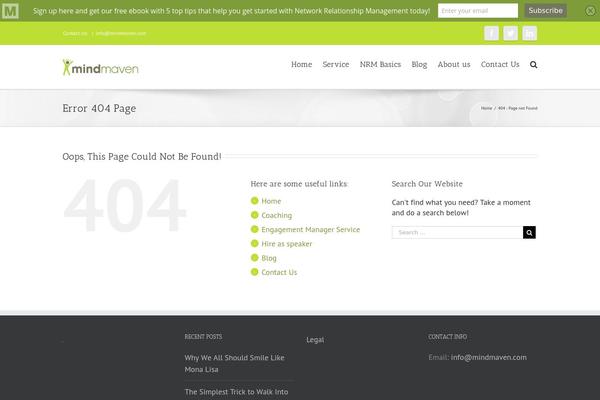Image resolution: width=600 pixels, height=400 pixels.
Task: Click the bullet icon beside Home link
Action: [254, 201]
